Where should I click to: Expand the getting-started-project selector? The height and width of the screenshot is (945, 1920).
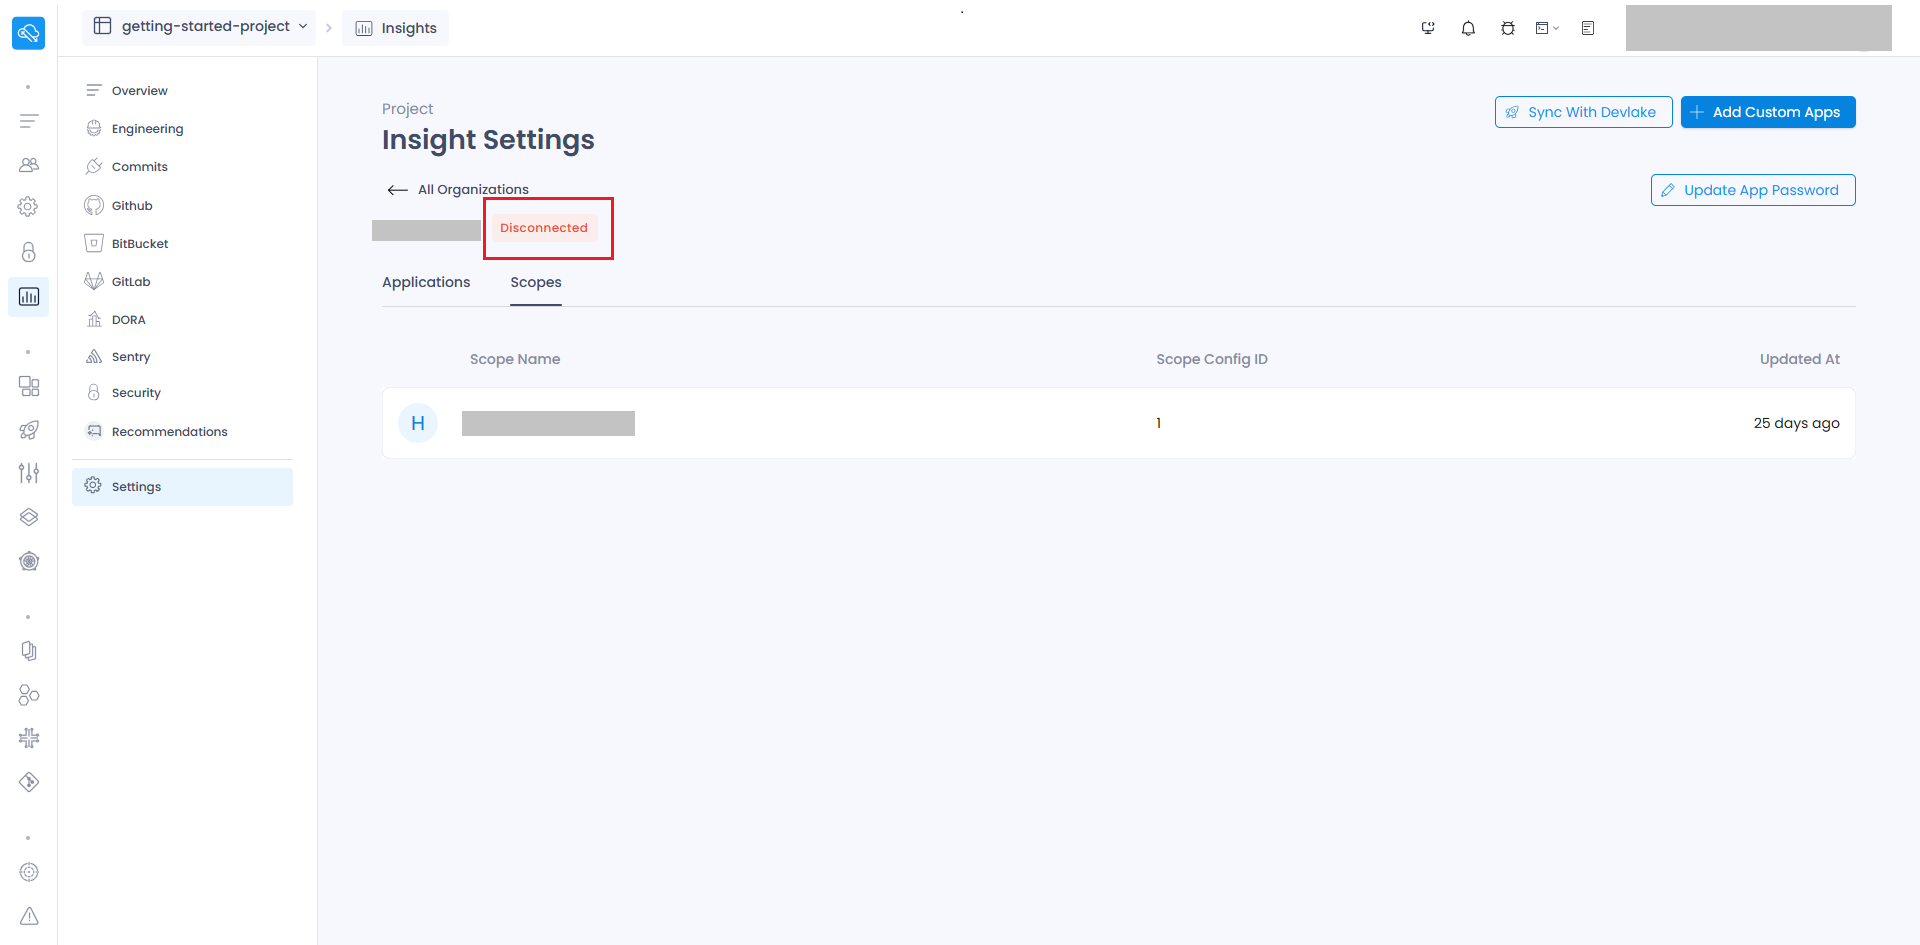pos(200,27)
